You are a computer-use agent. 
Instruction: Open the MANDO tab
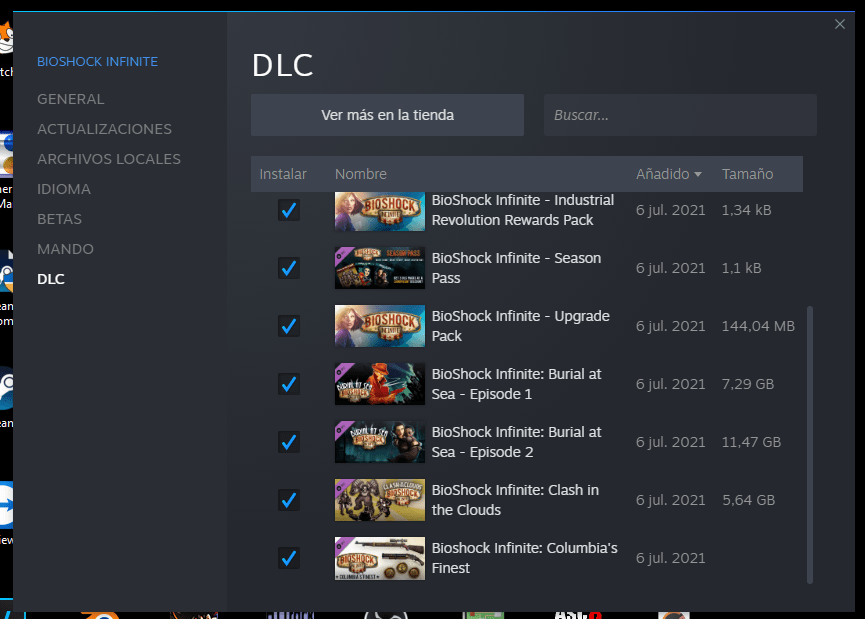pyautogui.click(x=65, y=249)
